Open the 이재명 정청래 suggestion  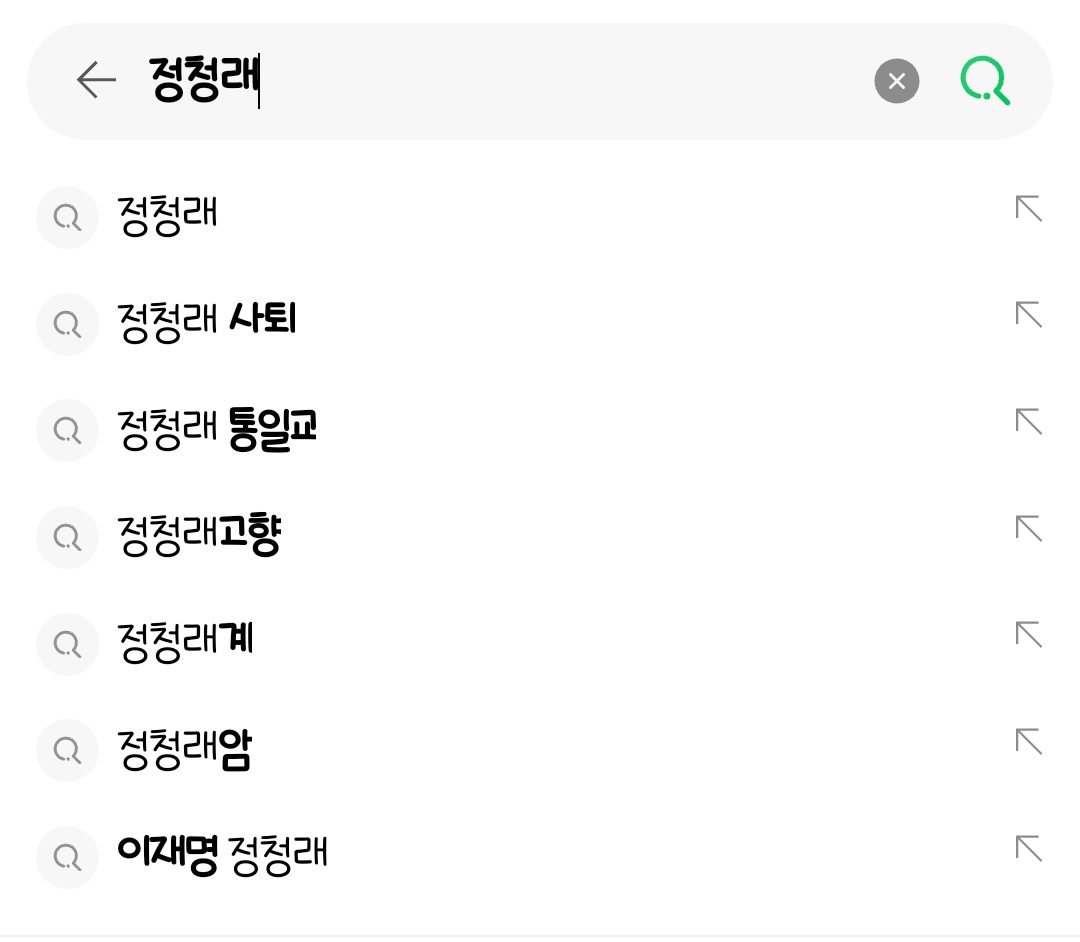[222, 856]
